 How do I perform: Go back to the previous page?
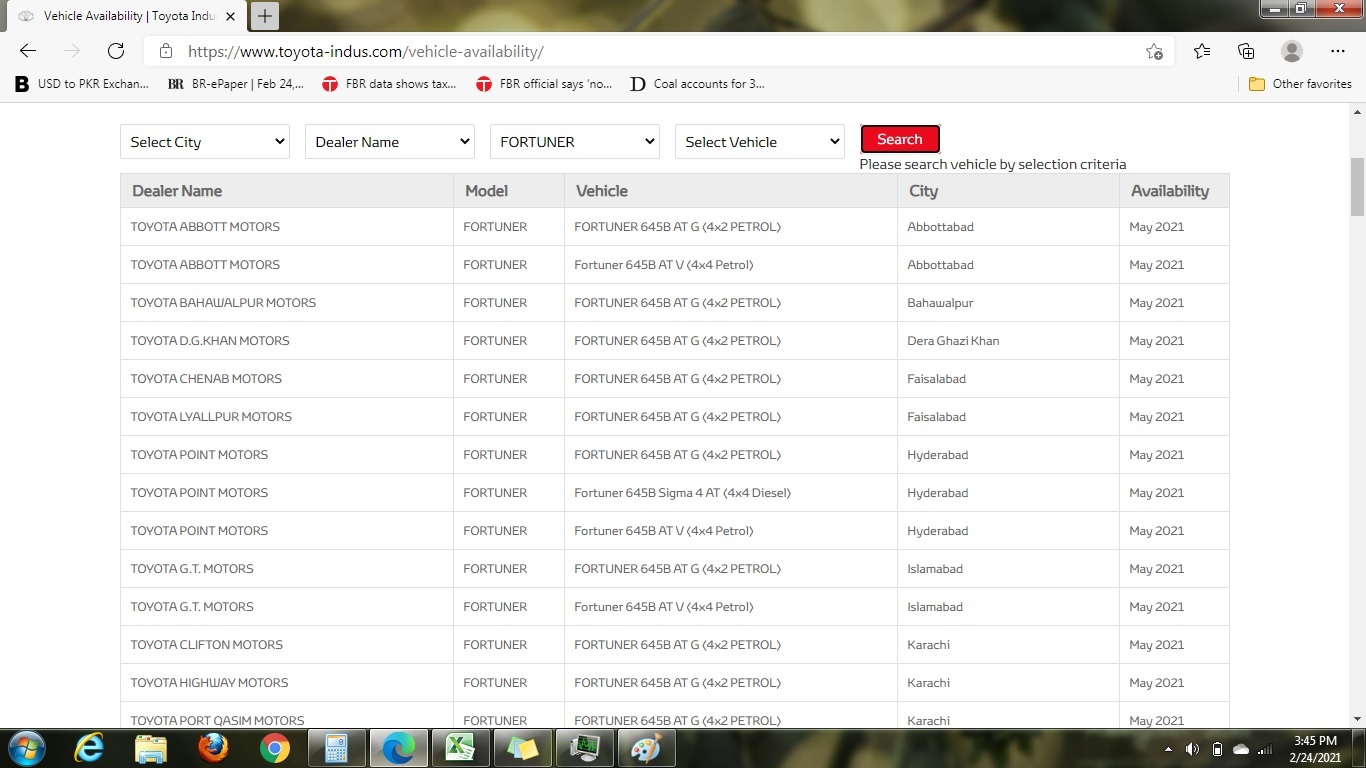pos(28,51)
